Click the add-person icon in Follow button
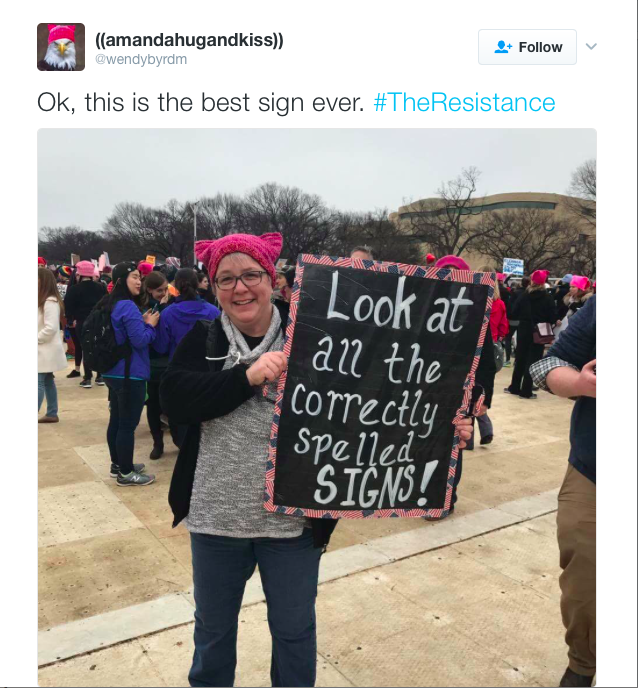638x688 pixels. point(503,47)
